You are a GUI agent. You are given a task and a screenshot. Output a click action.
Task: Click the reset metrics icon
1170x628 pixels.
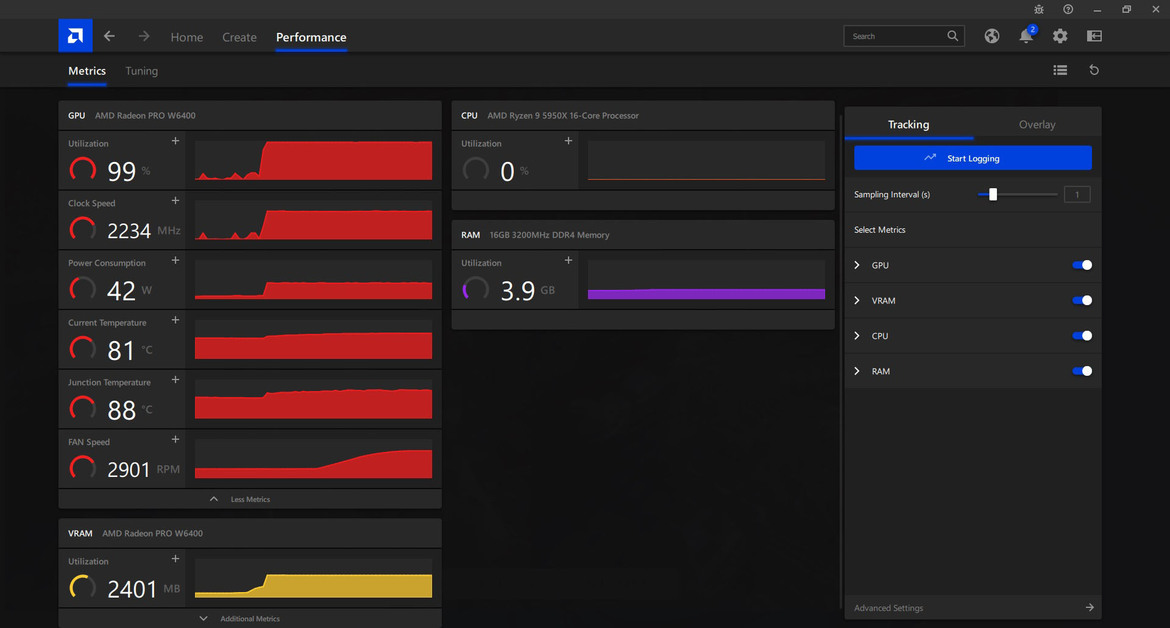click(x=1094, y=70)
